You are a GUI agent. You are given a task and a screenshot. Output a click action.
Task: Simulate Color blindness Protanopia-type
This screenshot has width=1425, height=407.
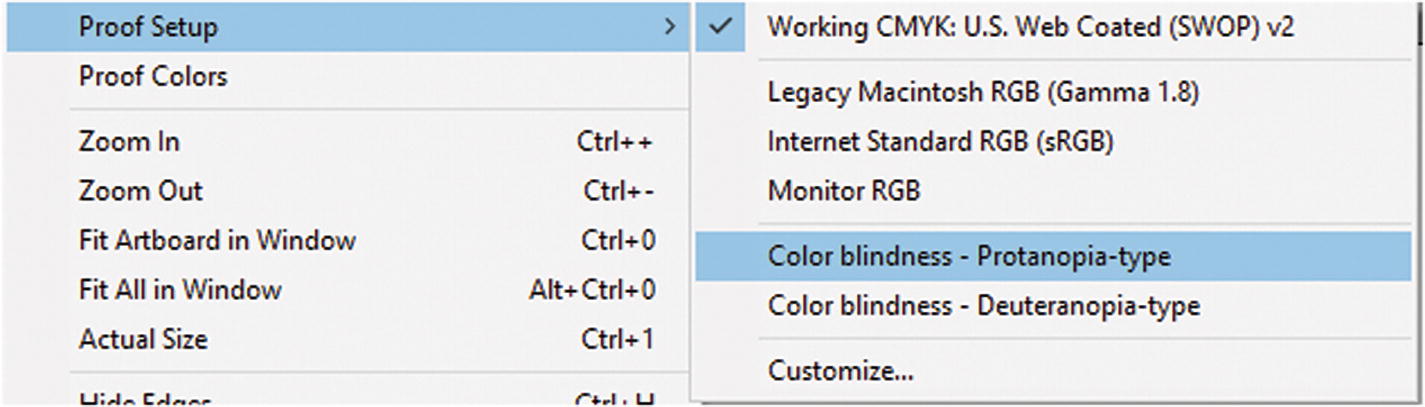[968, 257]
